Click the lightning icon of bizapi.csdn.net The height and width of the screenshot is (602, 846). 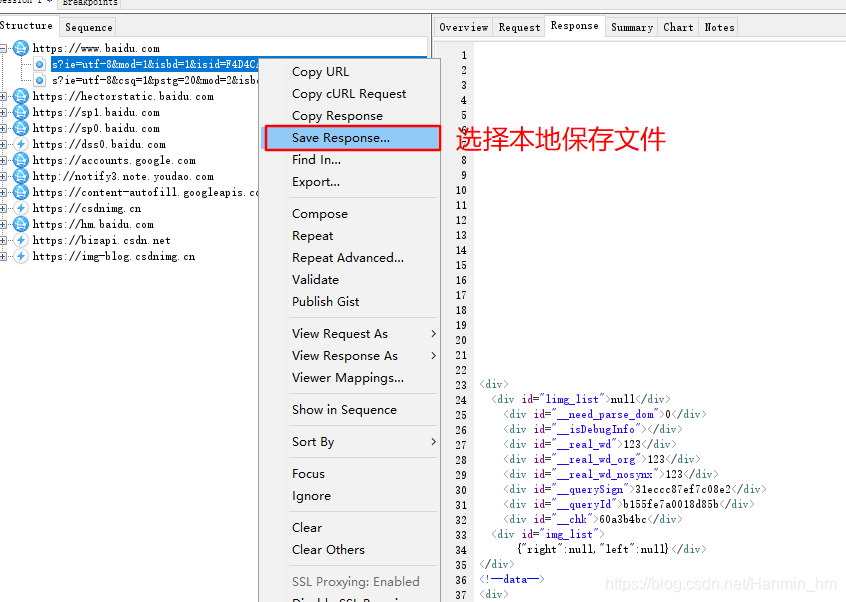coord(21,240)
